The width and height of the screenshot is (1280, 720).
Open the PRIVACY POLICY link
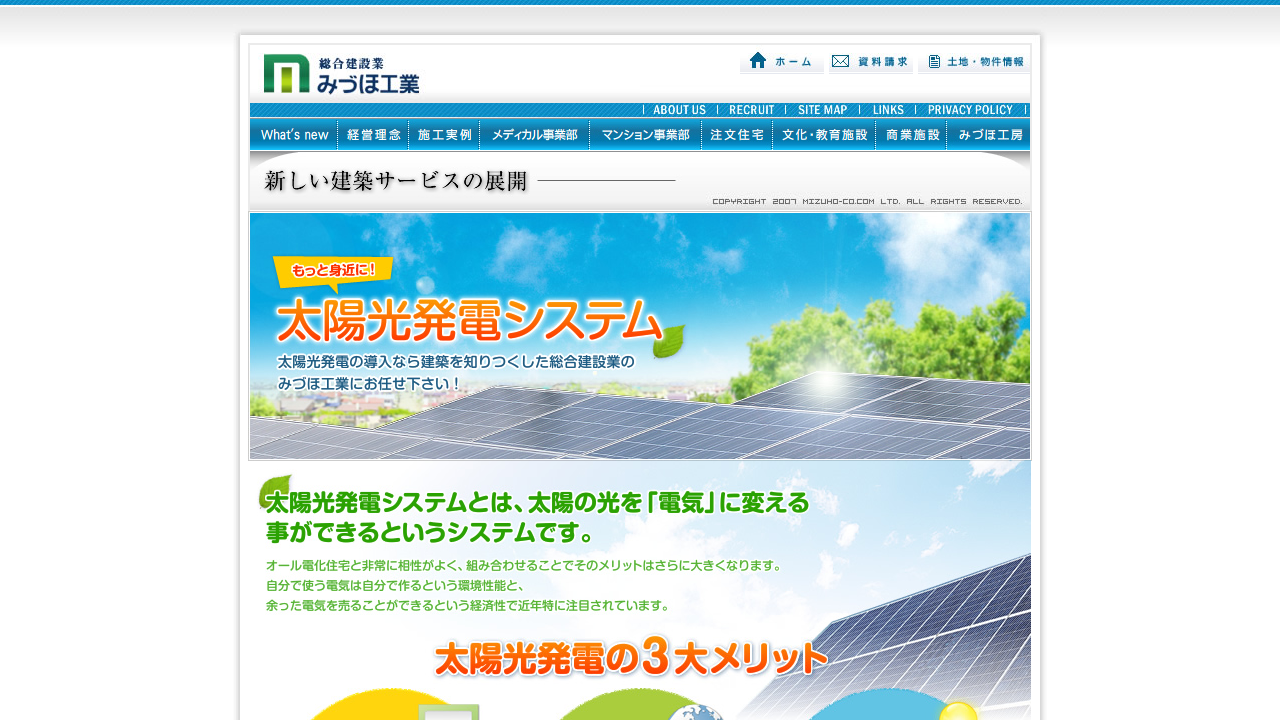pyautogui.click(x=969, y=110)
